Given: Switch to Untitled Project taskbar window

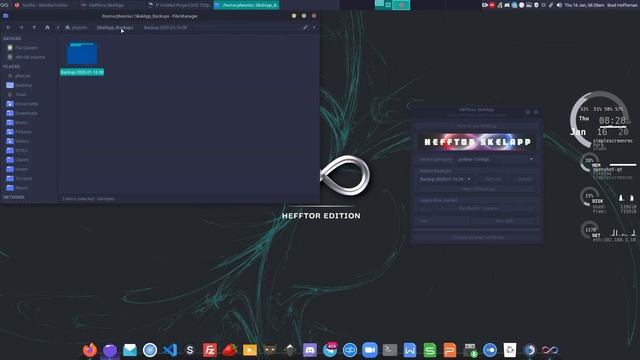Looking at the screenshot, I should click(x=180, y=5).
